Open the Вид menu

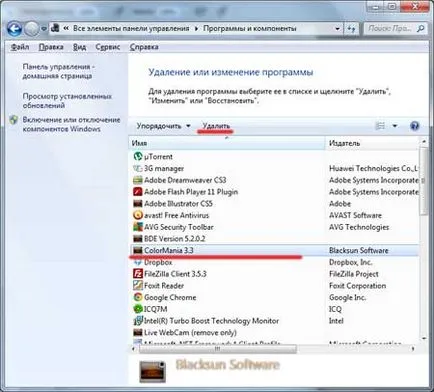[x=79, y=47]
